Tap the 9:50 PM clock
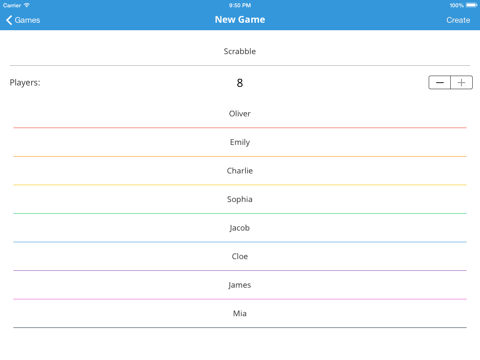 click(x=240, y=5)
